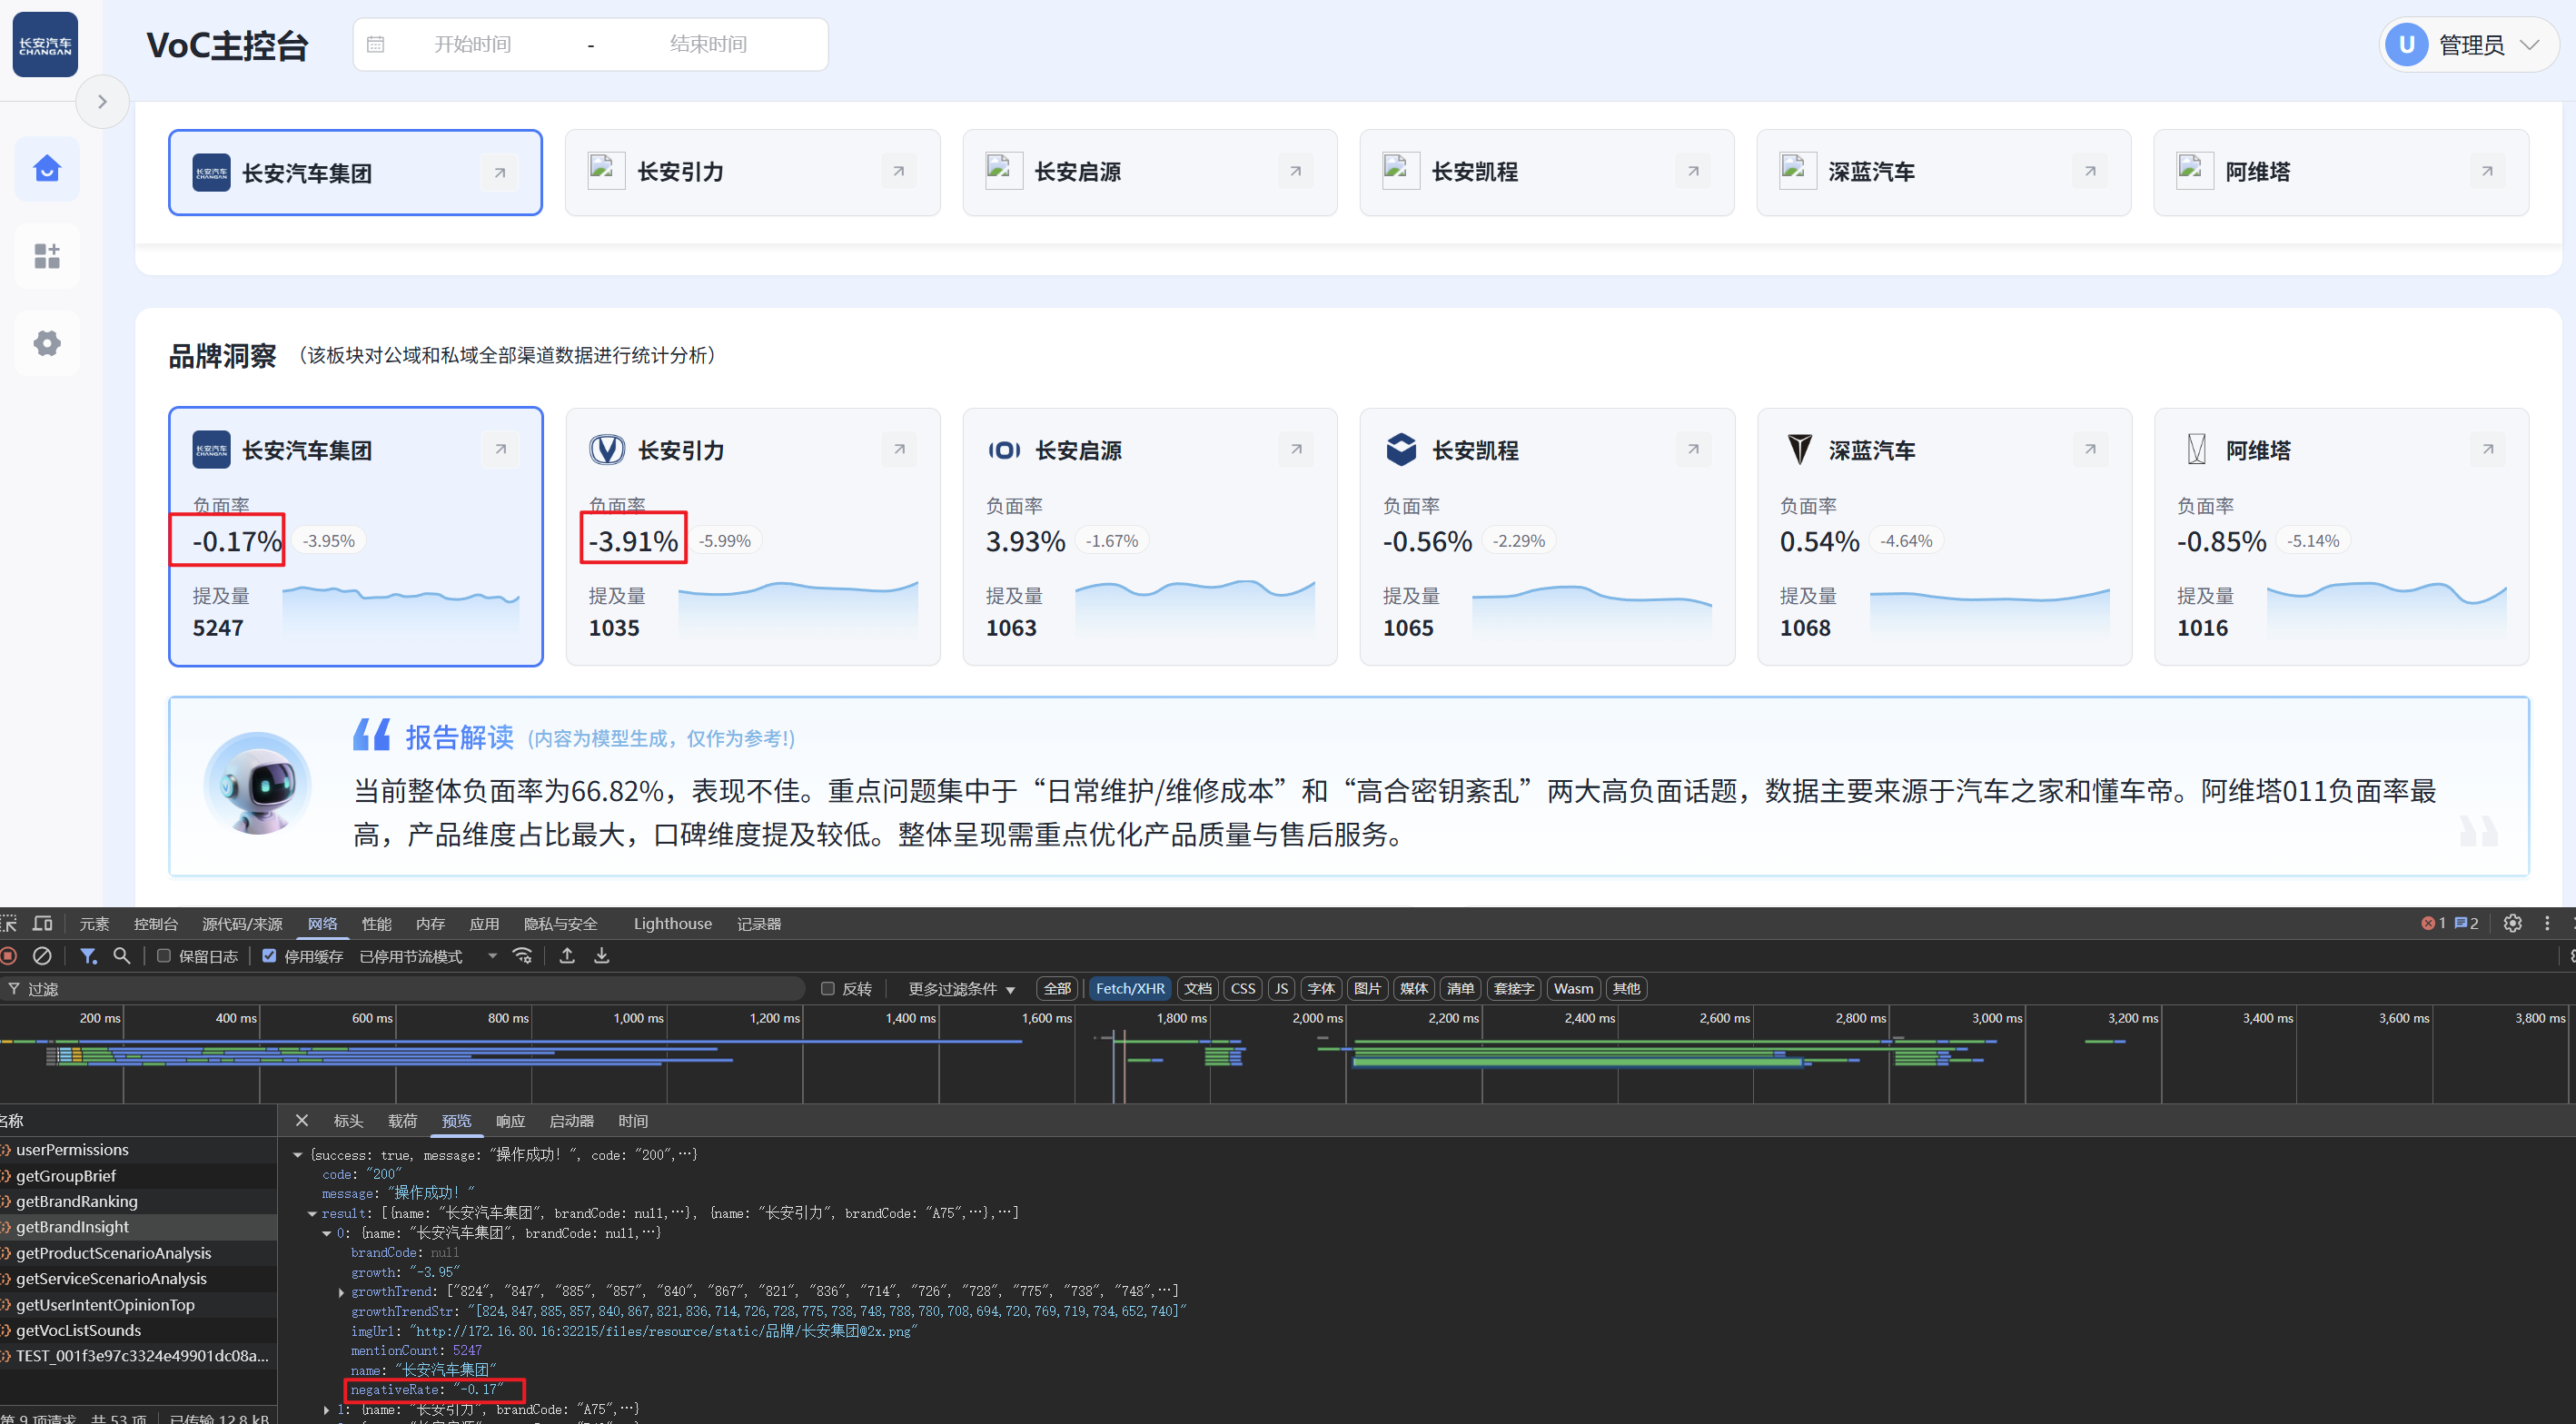This screenshot has width=2576, height=1424.
Task: Select 长安凯程 brand insight card
Action: click(x=1546, y=536)
